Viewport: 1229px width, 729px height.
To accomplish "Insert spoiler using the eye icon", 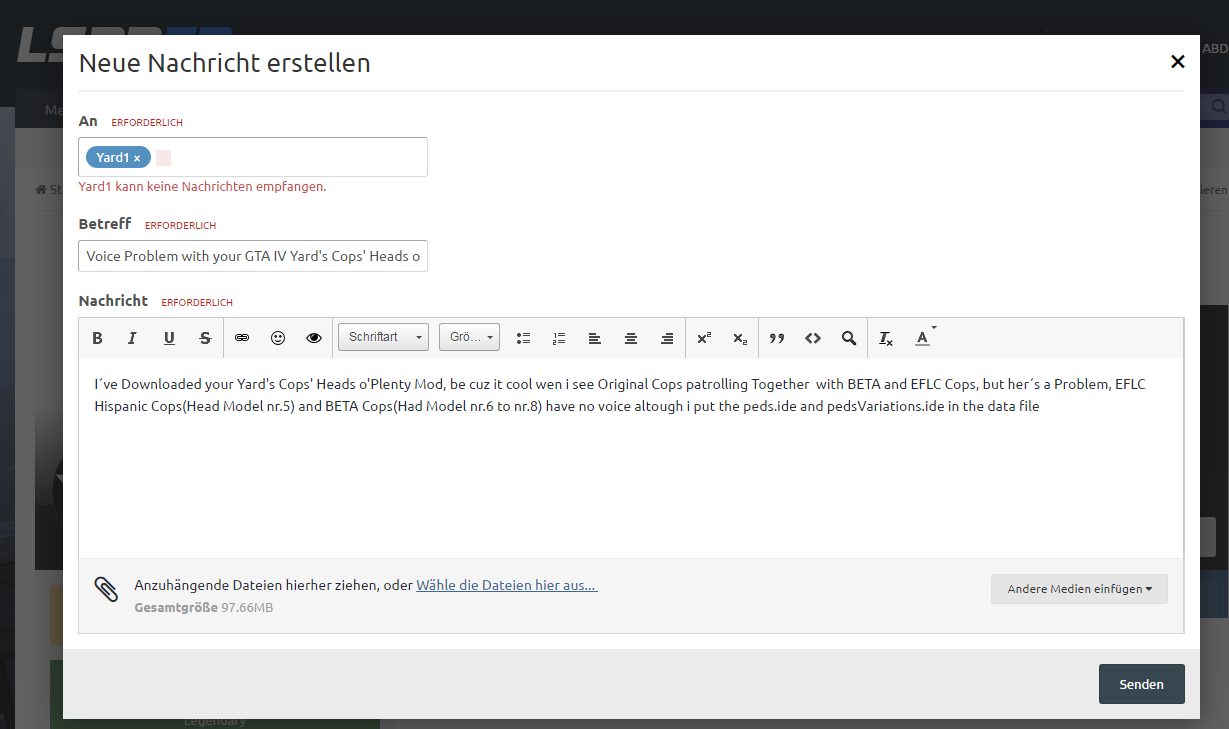I will coord(314,338).
